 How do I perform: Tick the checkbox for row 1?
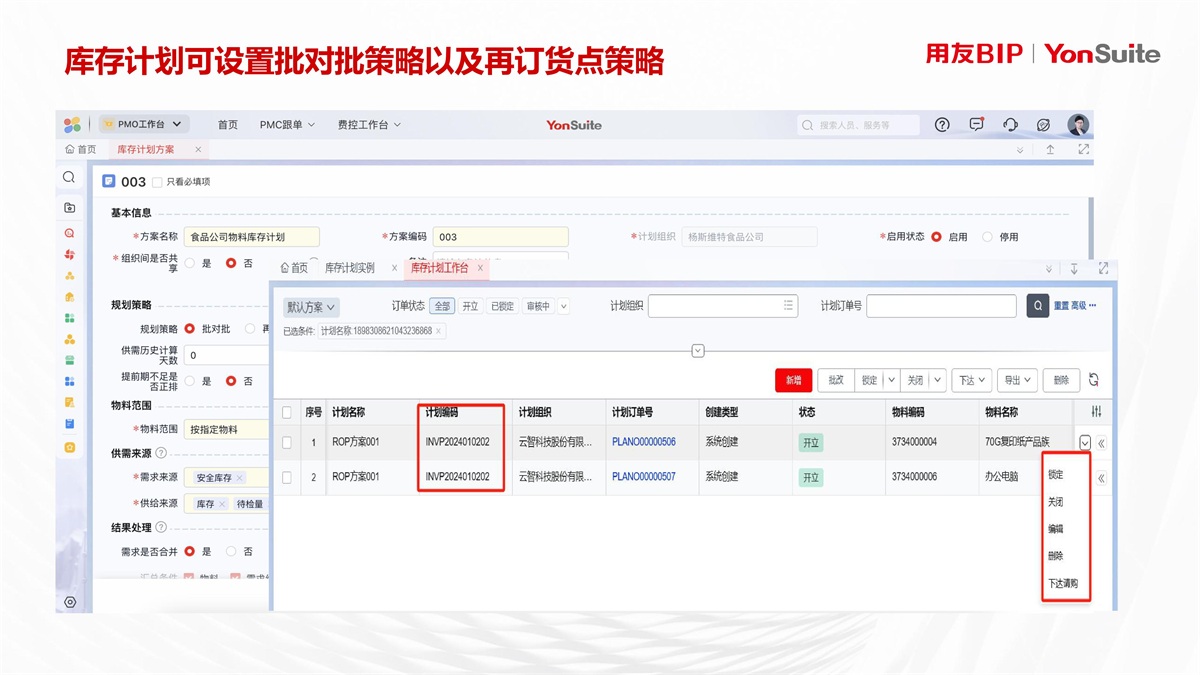(x=287, y=443)
